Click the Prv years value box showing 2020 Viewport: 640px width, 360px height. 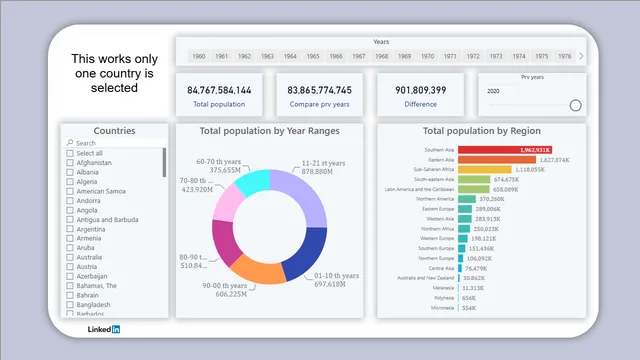501,91
